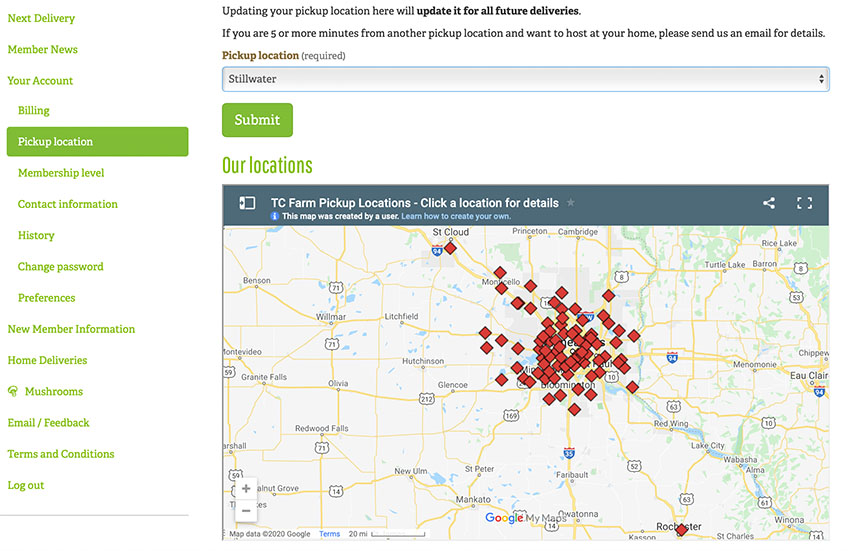Viewport: 850px width, 551px height.
Task: Open Next Delivery page
Action: point(41,18)
